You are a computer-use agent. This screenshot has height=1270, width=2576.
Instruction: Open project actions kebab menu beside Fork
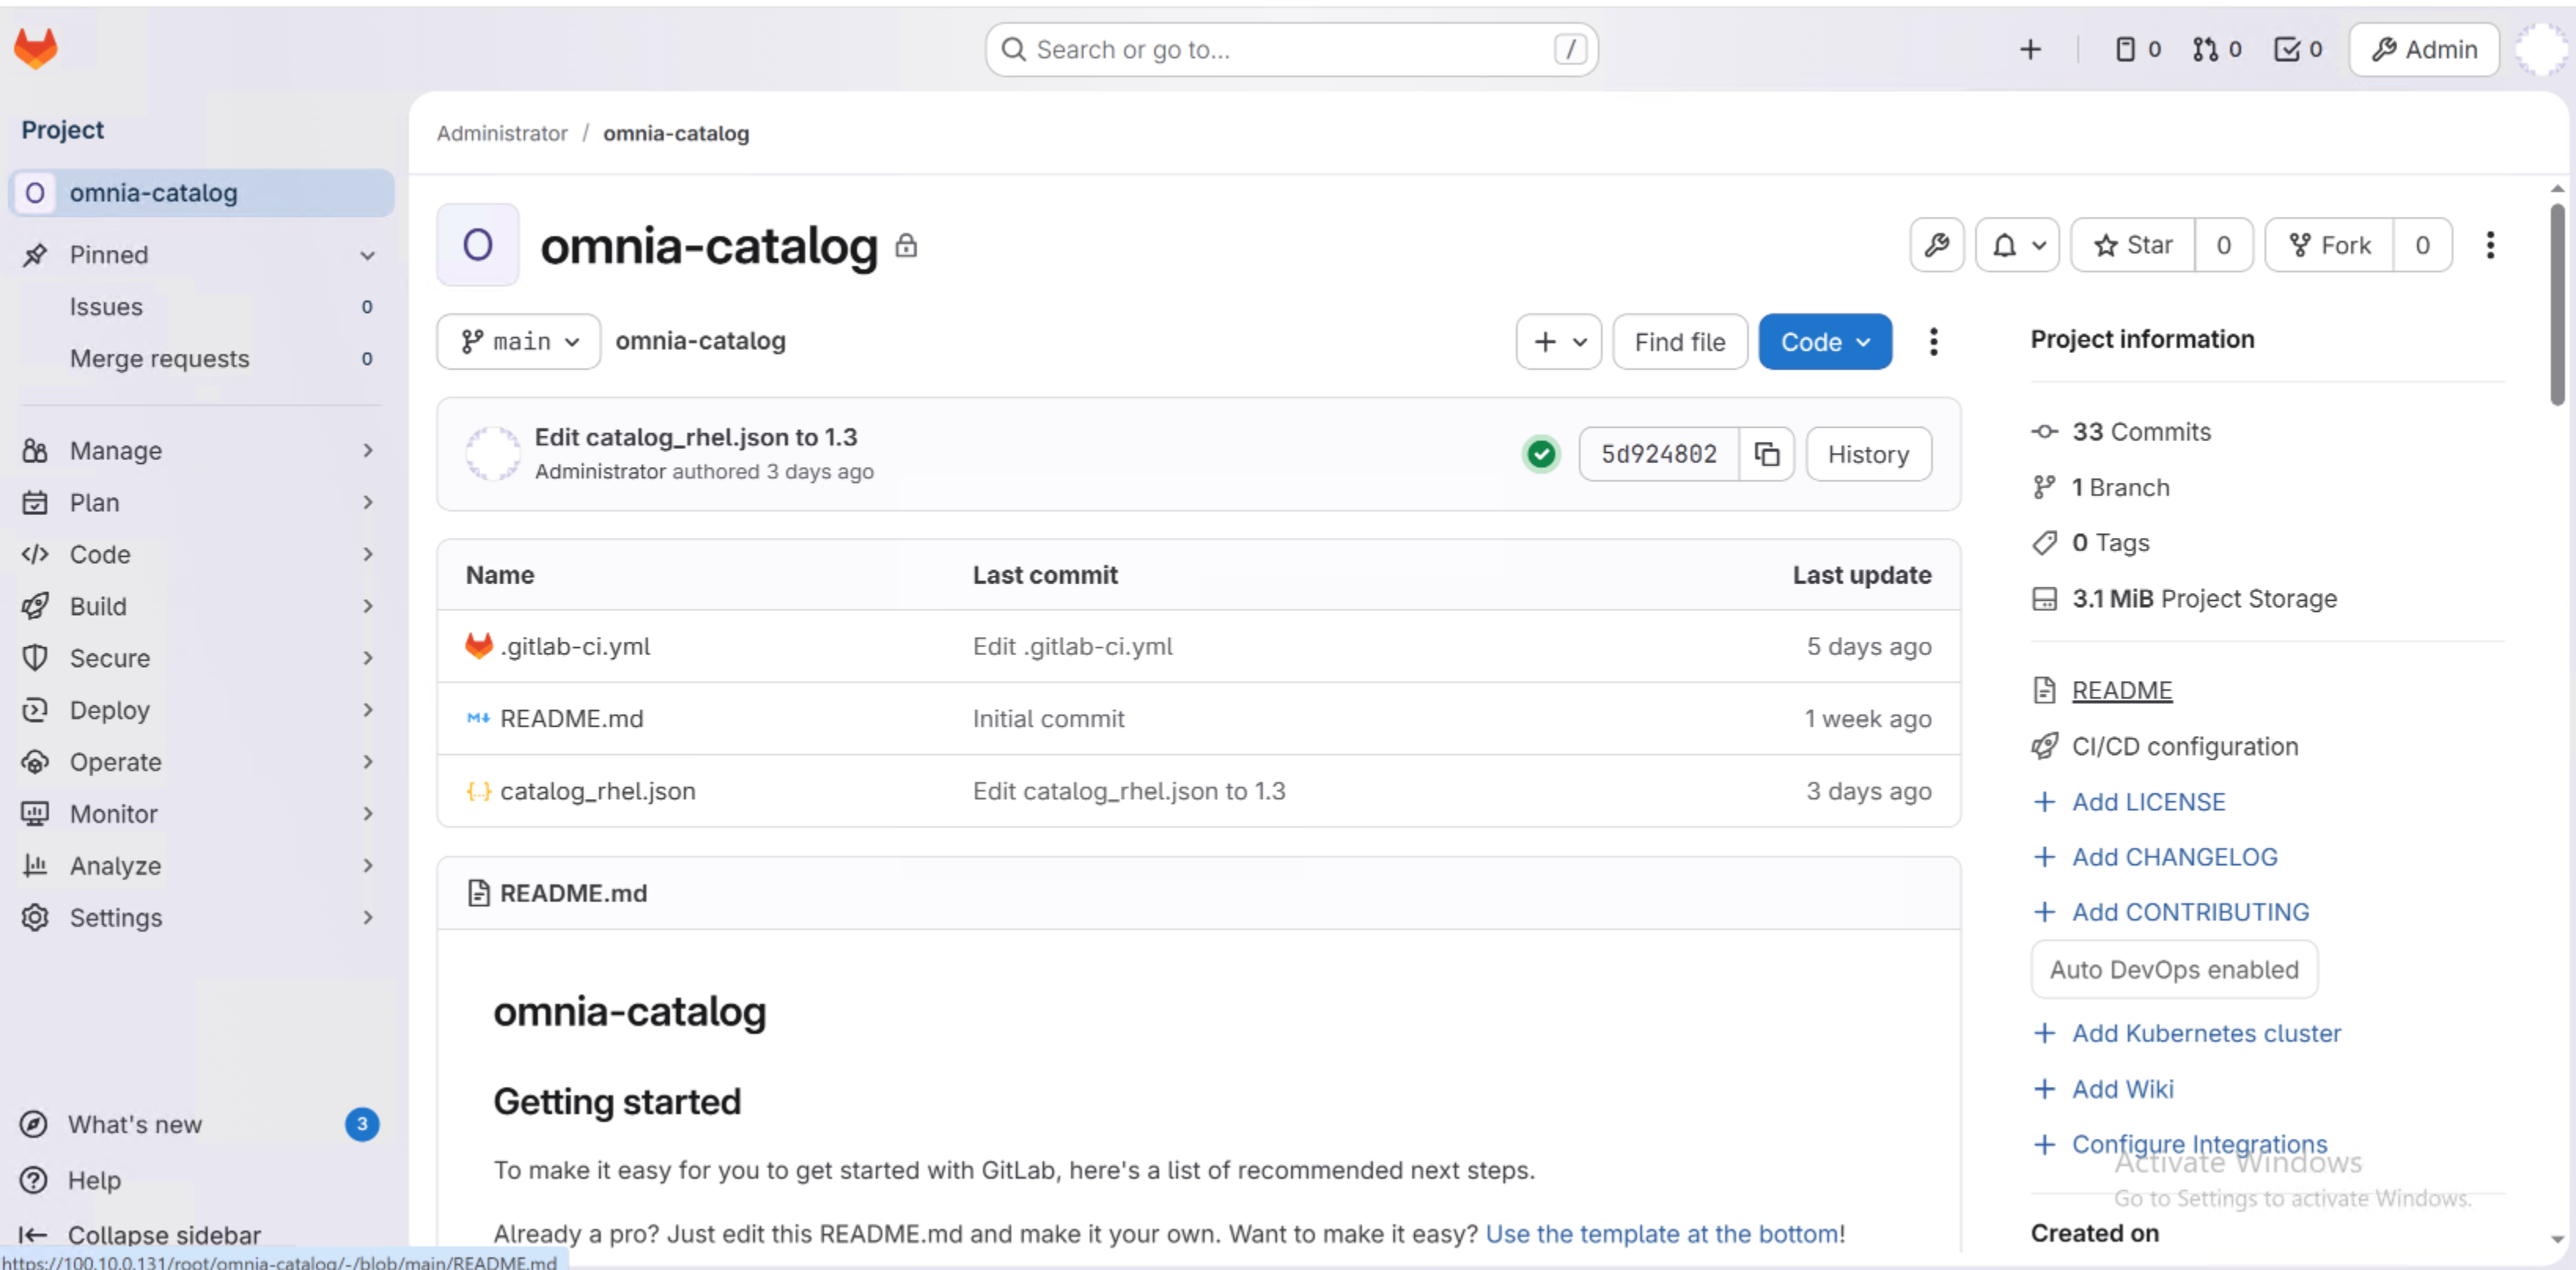[x=2490, y=245]
